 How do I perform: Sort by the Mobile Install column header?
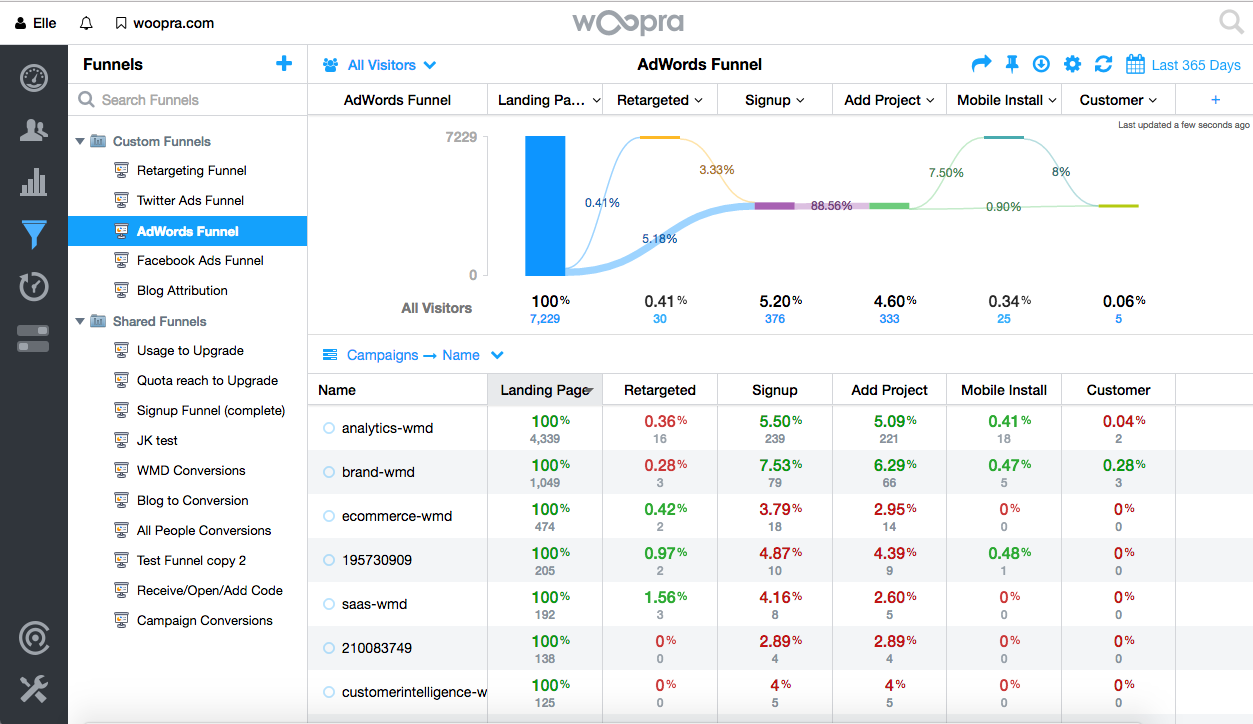1004,390
